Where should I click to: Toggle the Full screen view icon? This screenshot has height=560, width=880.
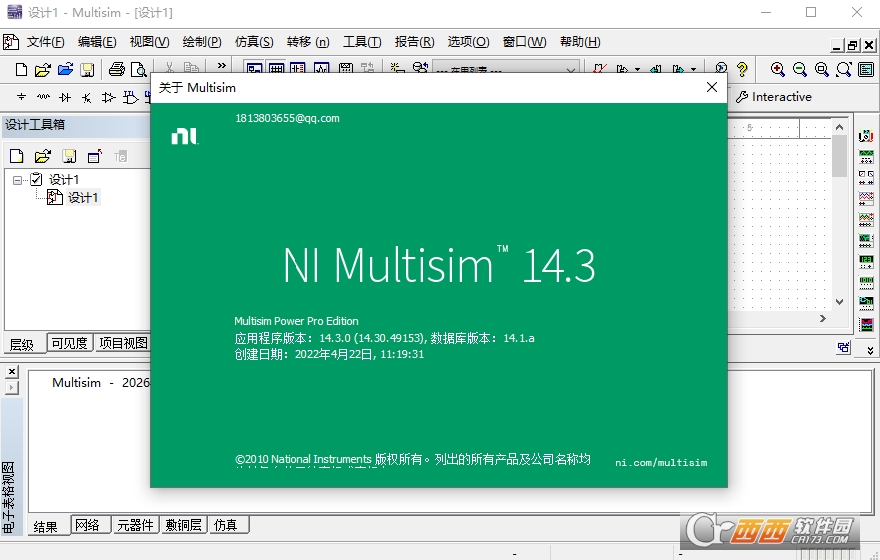866,70
